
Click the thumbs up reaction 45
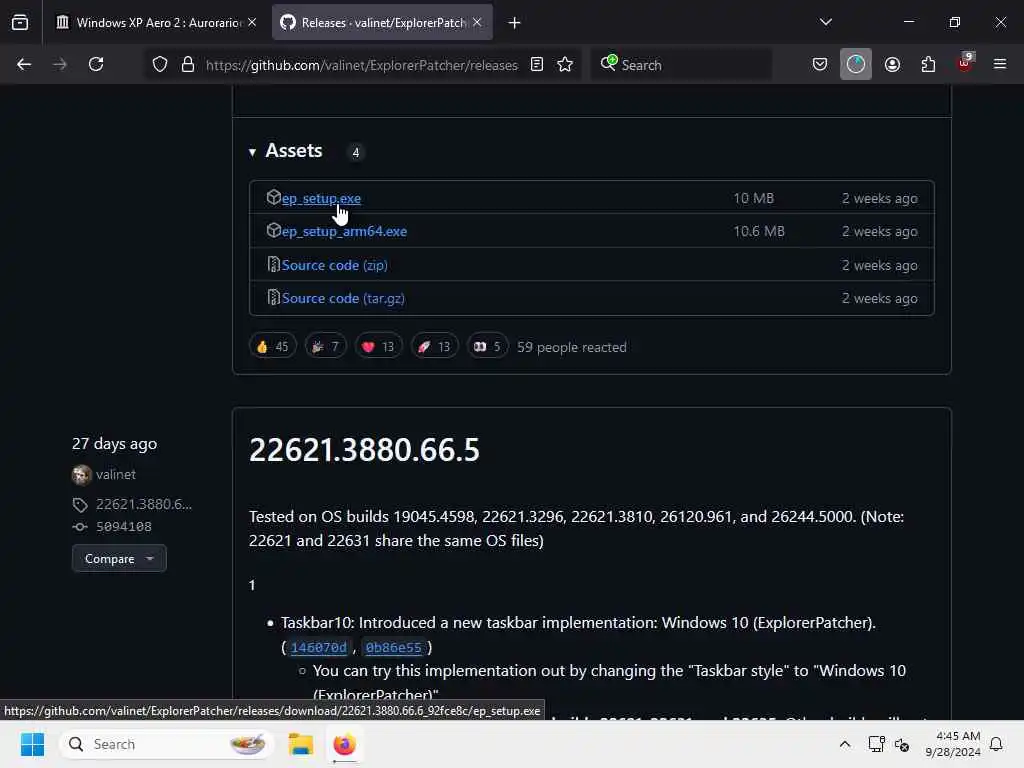point(273,346)
